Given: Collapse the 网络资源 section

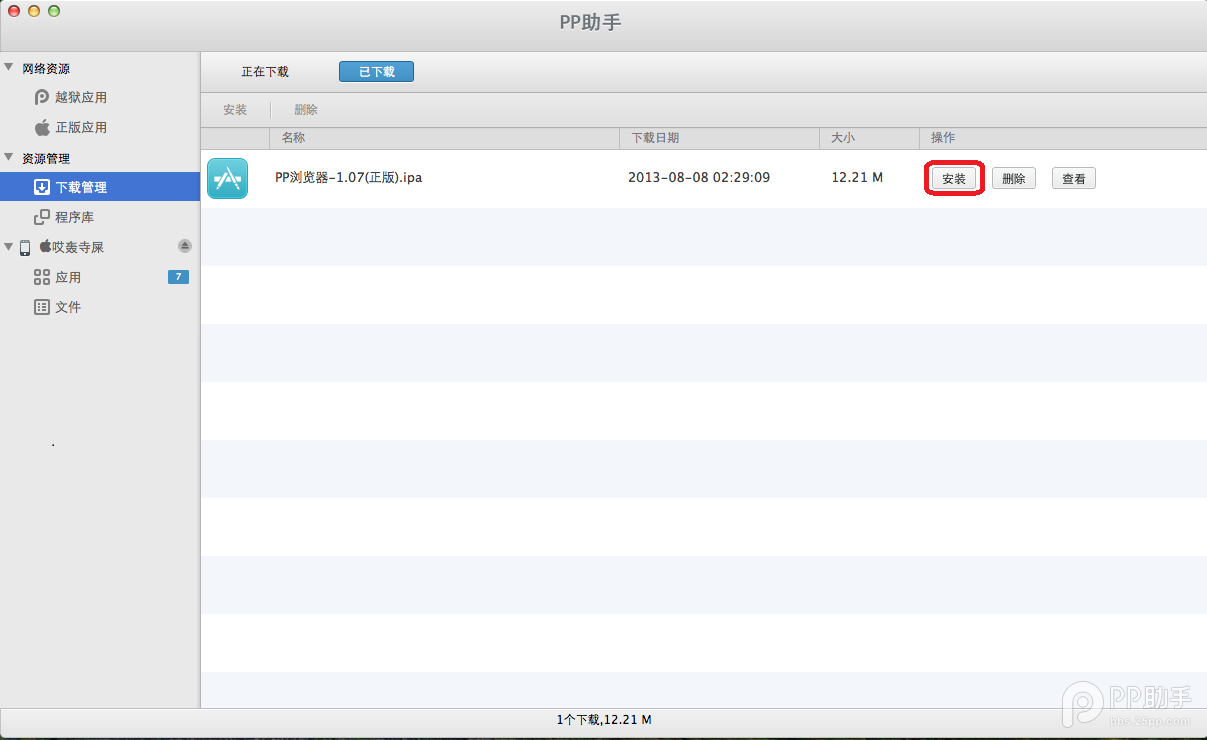Looking at the screenshot, I should coord(9,68).
